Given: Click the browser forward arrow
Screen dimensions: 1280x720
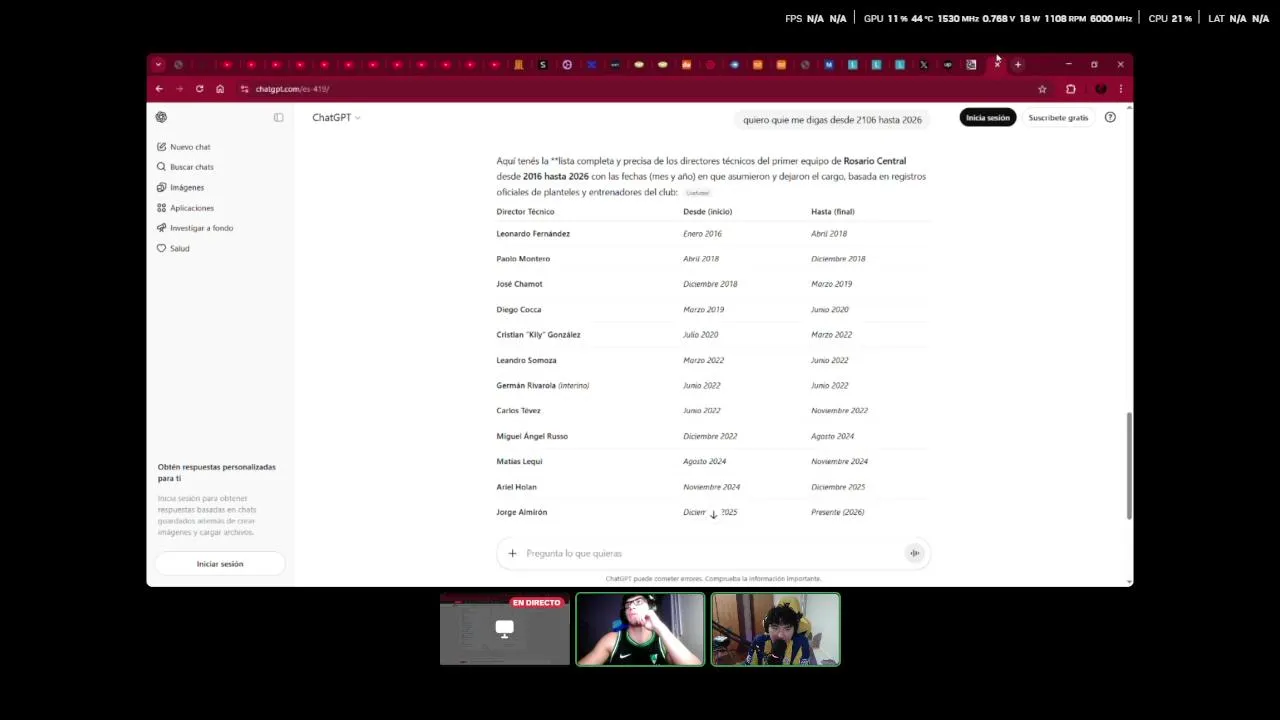Looking at the screenshot, I should pos(179,89).
